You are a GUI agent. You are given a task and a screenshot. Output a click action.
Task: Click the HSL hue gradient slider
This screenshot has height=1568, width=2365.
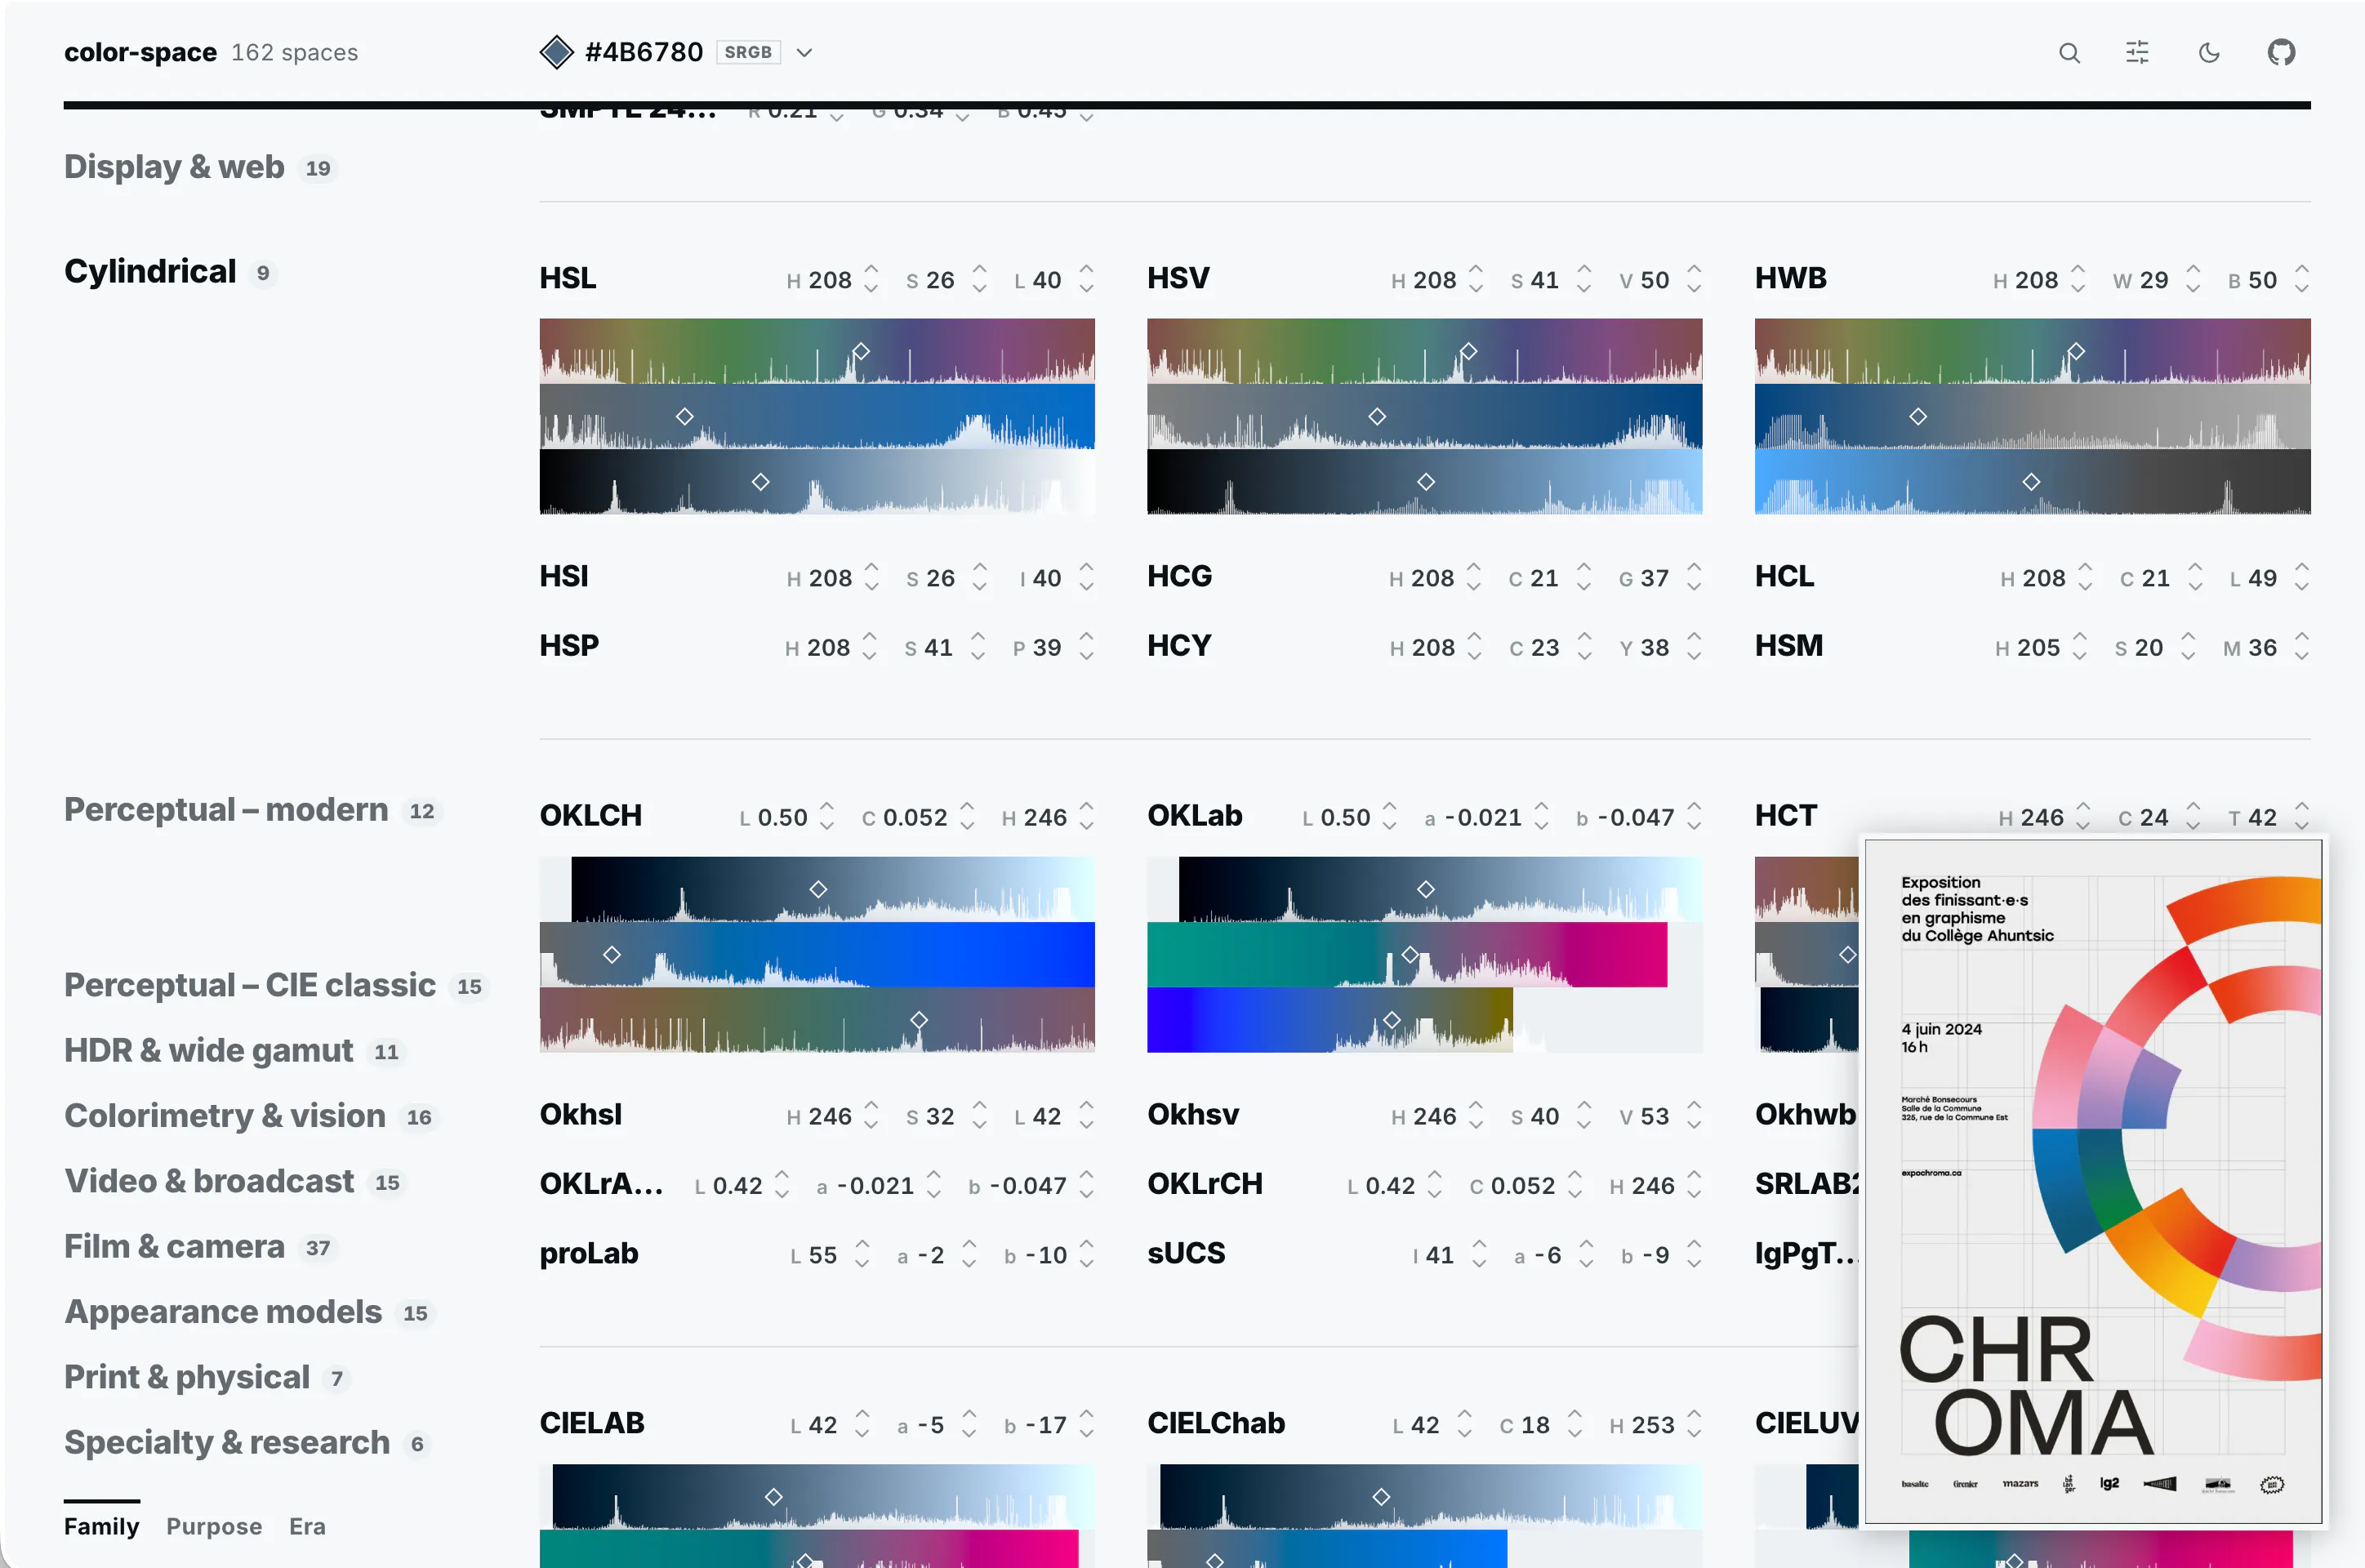(817, 351)
